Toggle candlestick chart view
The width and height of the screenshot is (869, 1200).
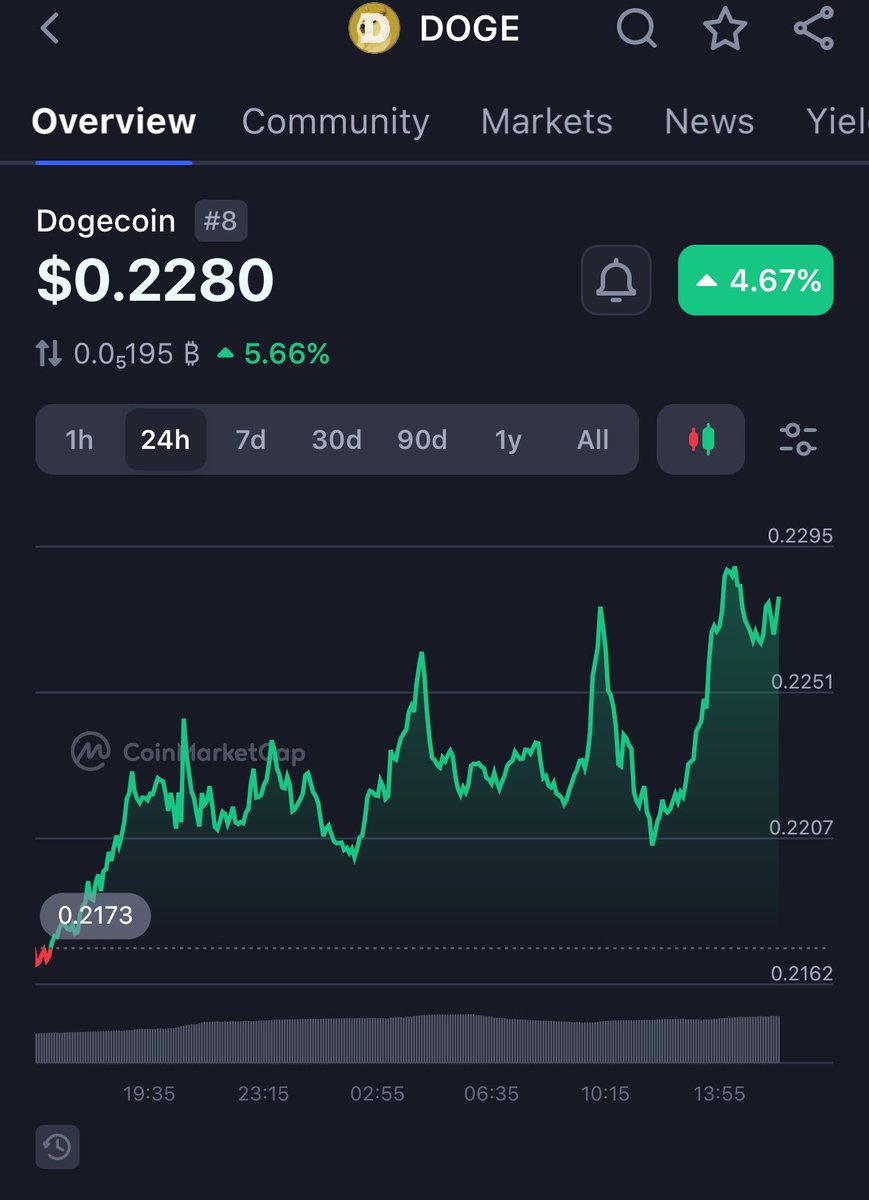coord(700,439)
